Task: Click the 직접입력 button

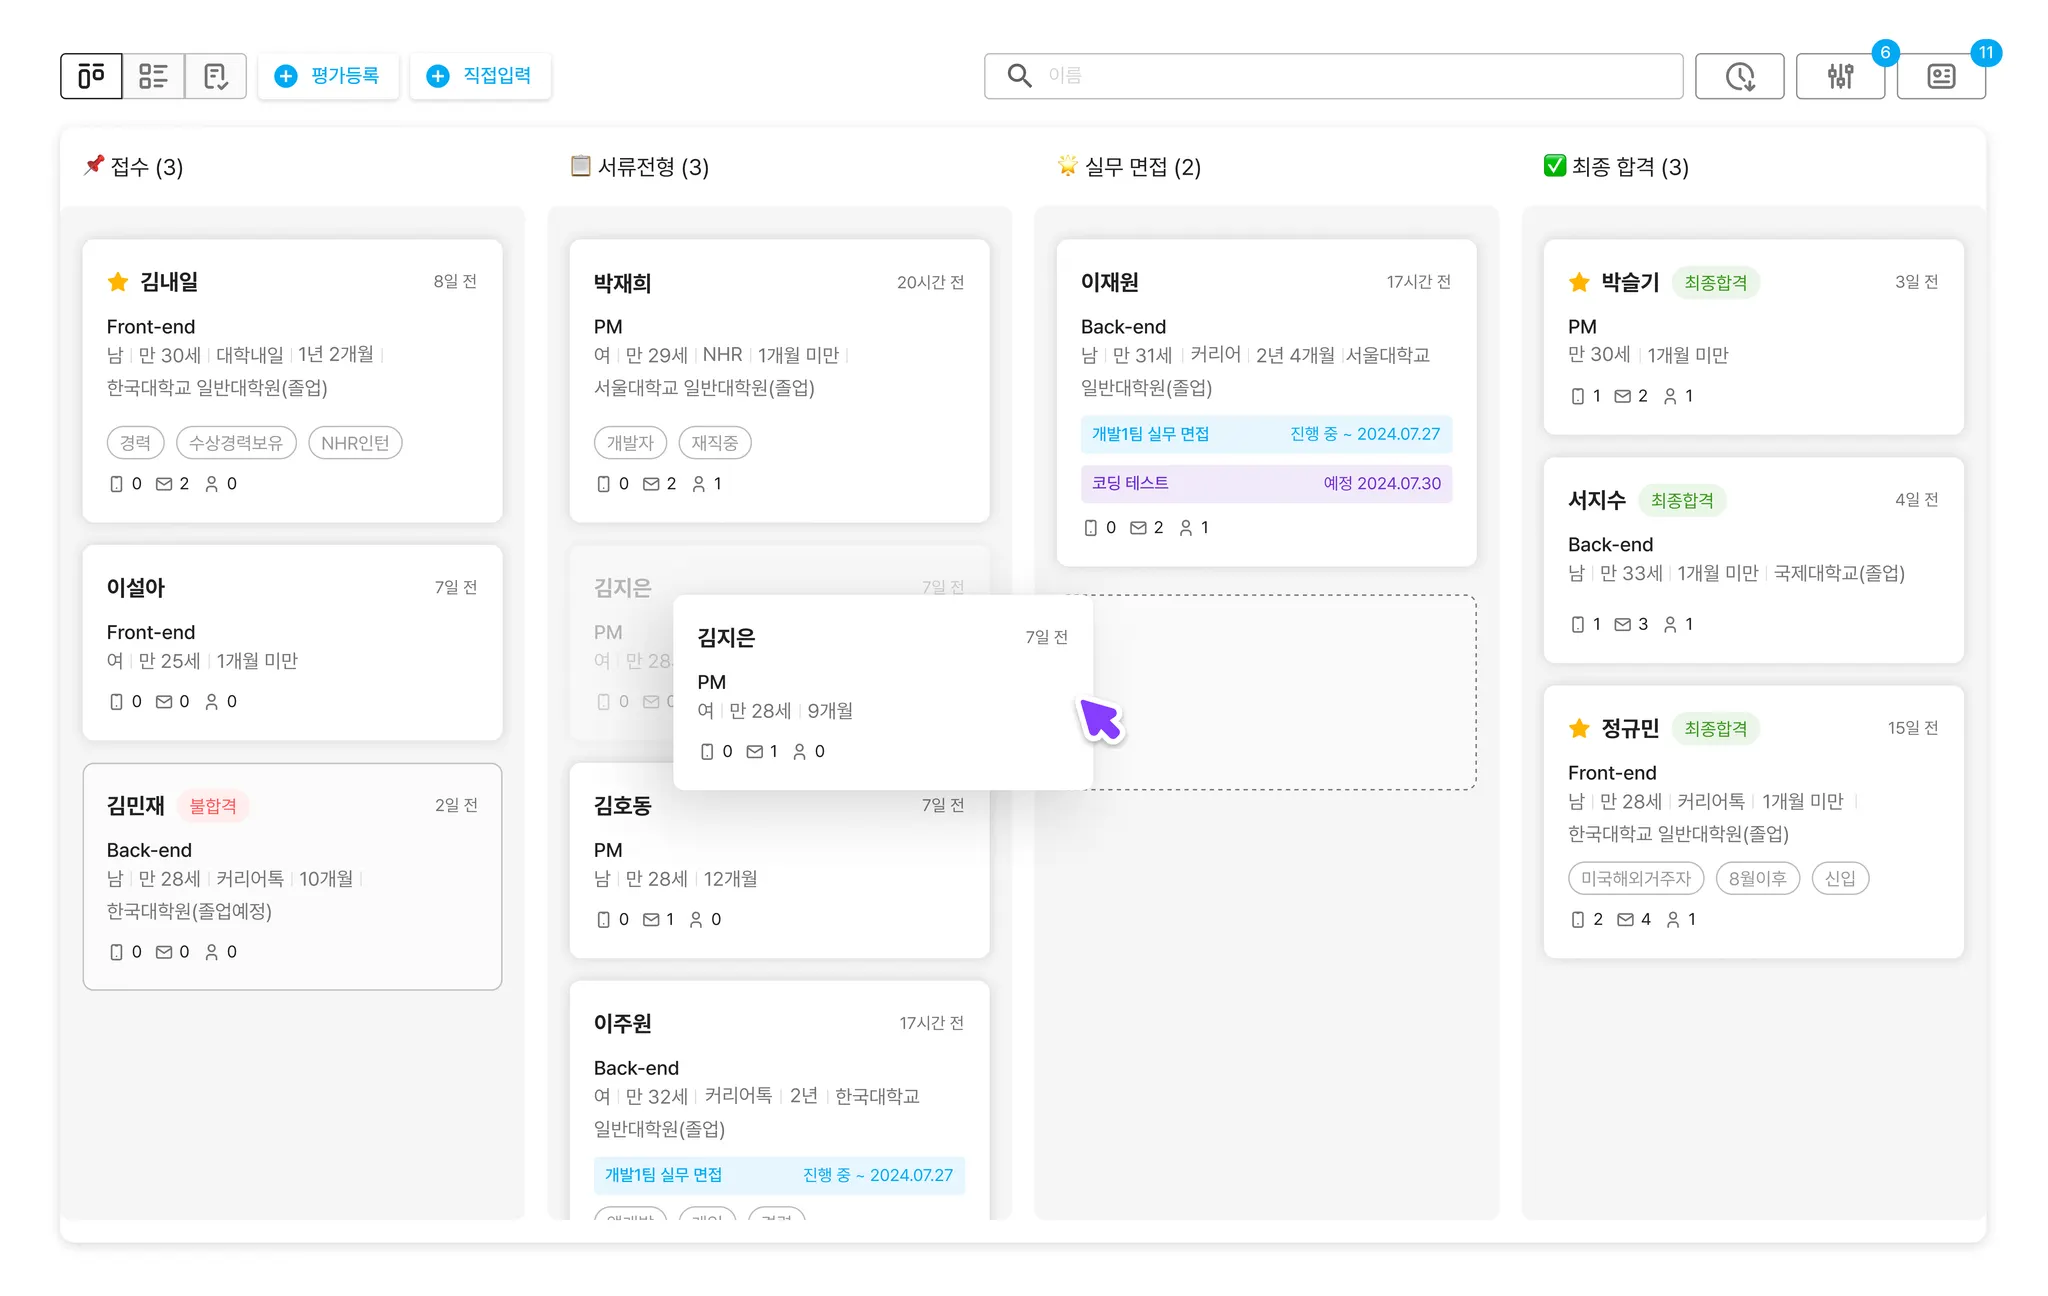Action: [480, 76]
